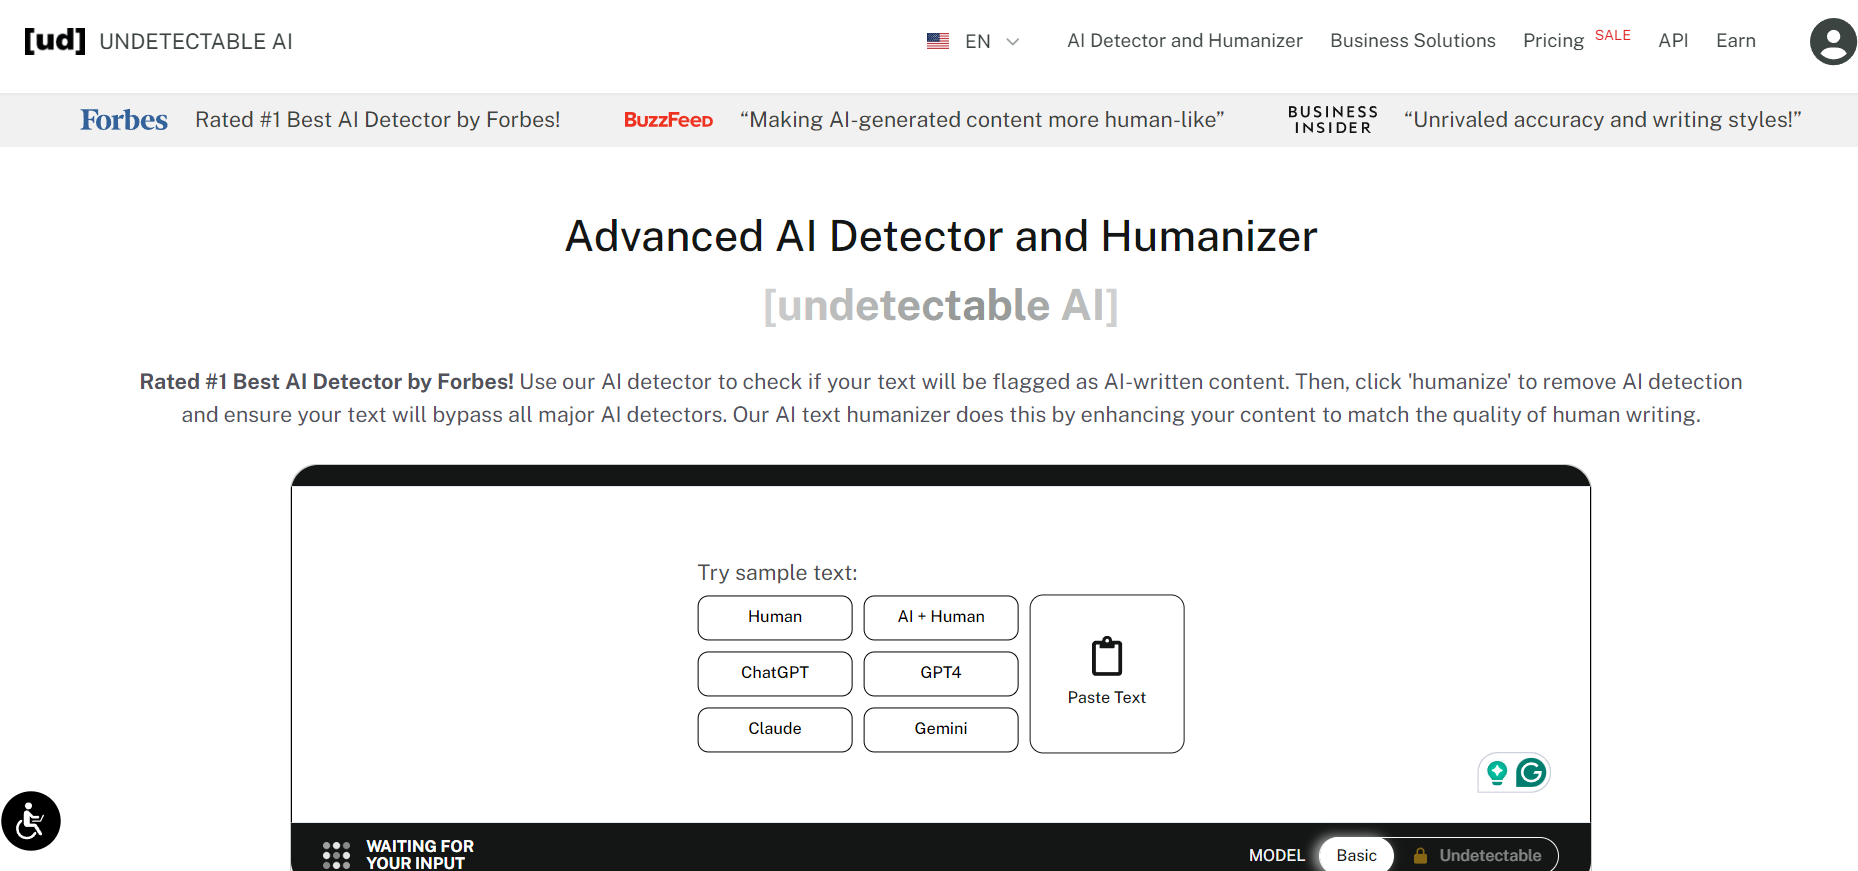Click the US flag language icon
This screenshot has height=871, width=1858.
coord(938,41)
